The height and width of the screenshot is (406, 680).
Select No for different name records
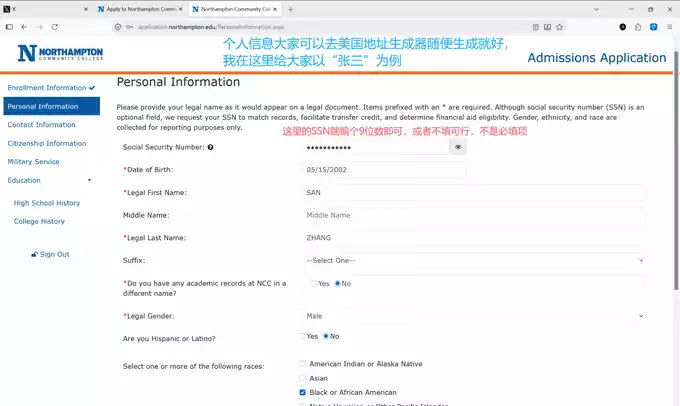coord(337,283)
